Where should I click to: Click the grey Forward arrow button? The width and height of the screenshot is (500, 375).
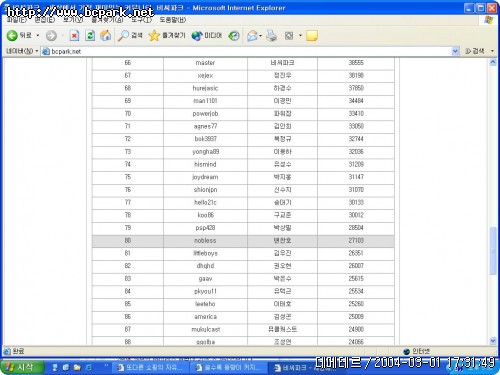click(x=51, y=36)
